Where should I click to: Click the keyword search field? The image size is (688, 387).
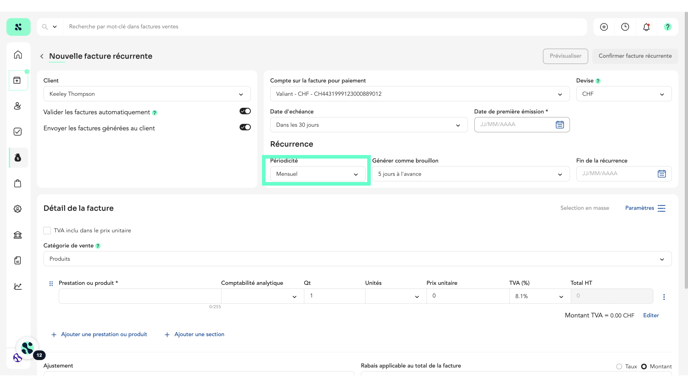[x=325, y=27]
